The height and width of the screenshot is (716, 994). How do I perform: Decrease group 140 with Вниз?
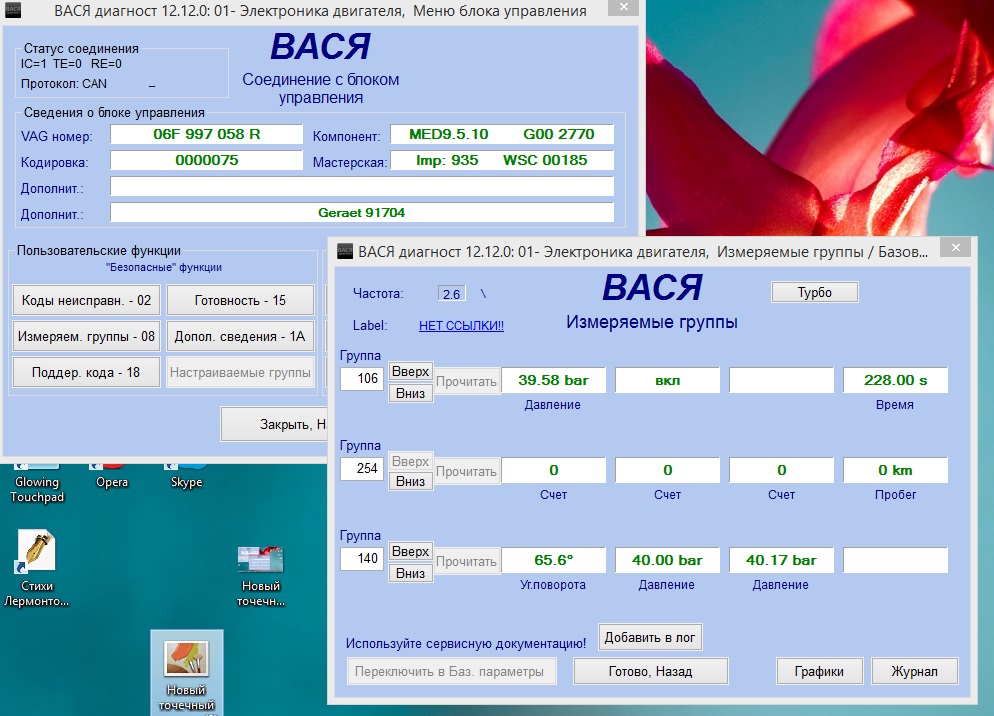411,573
